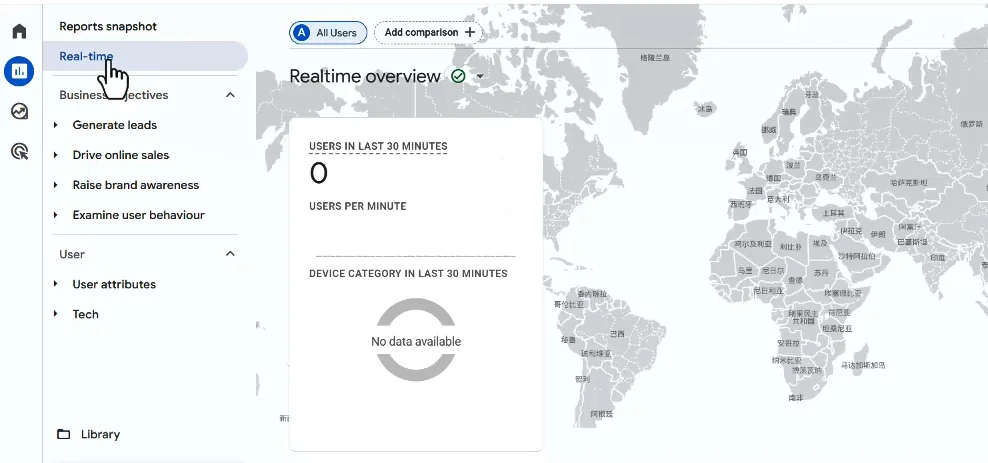Click the User section heading
988x463 pixels.
click(72, 254)
